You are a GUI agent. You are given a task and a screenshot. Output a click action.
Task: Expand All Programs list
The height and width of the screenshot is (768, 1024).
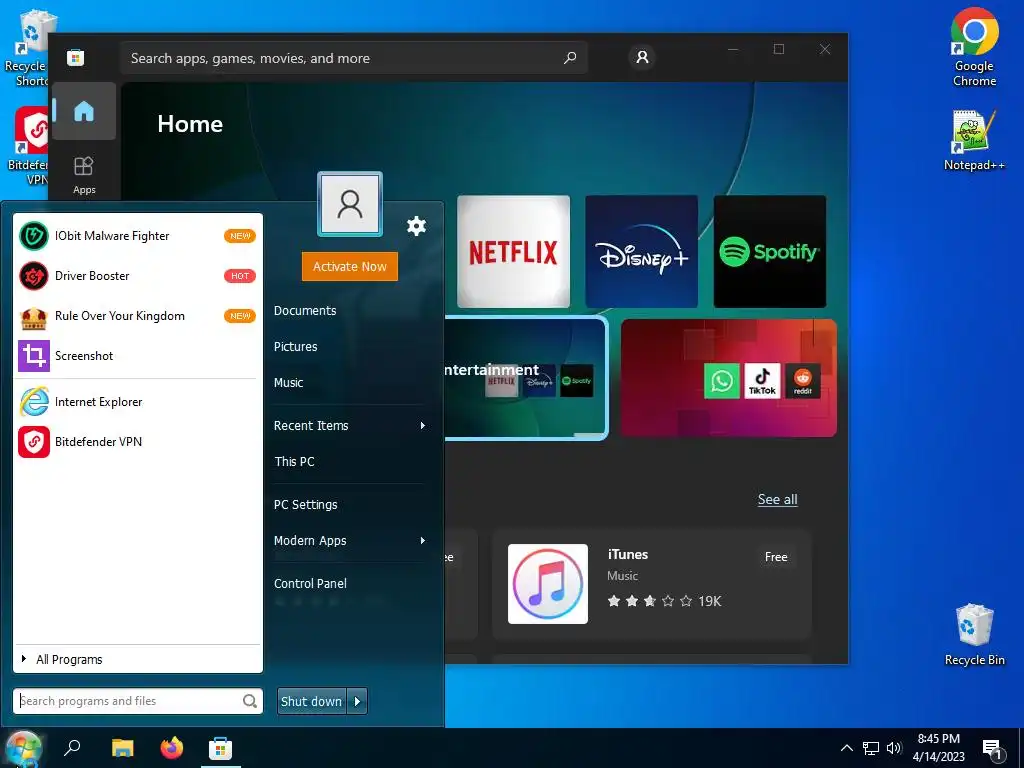click(138, 659)
